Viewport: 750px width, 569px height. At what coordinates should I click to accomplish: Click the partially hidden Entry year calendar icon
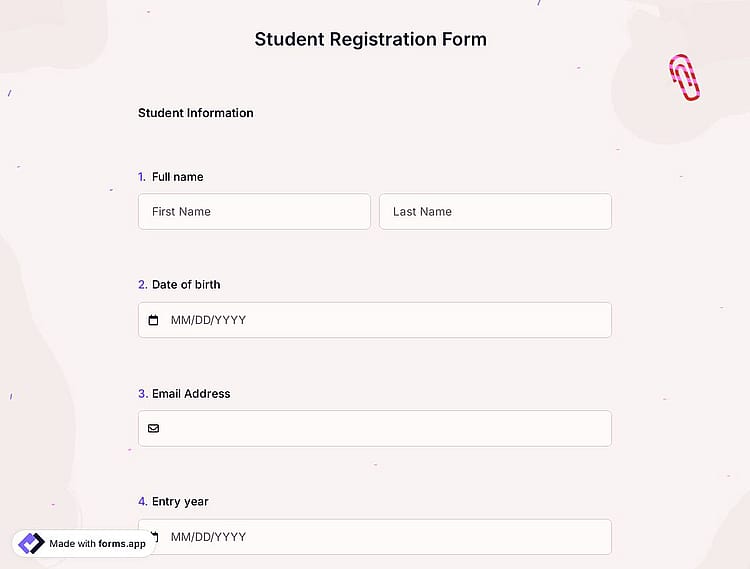click(154, 536)
